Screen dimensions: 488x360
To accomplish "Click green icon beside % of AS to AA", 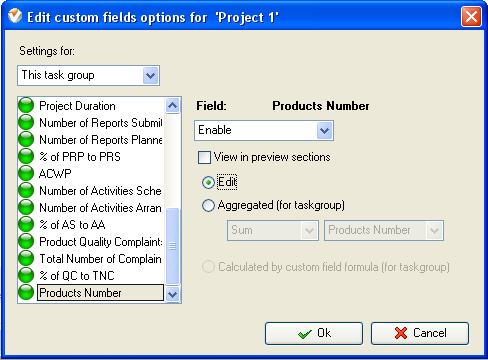I will pos(26,224).
